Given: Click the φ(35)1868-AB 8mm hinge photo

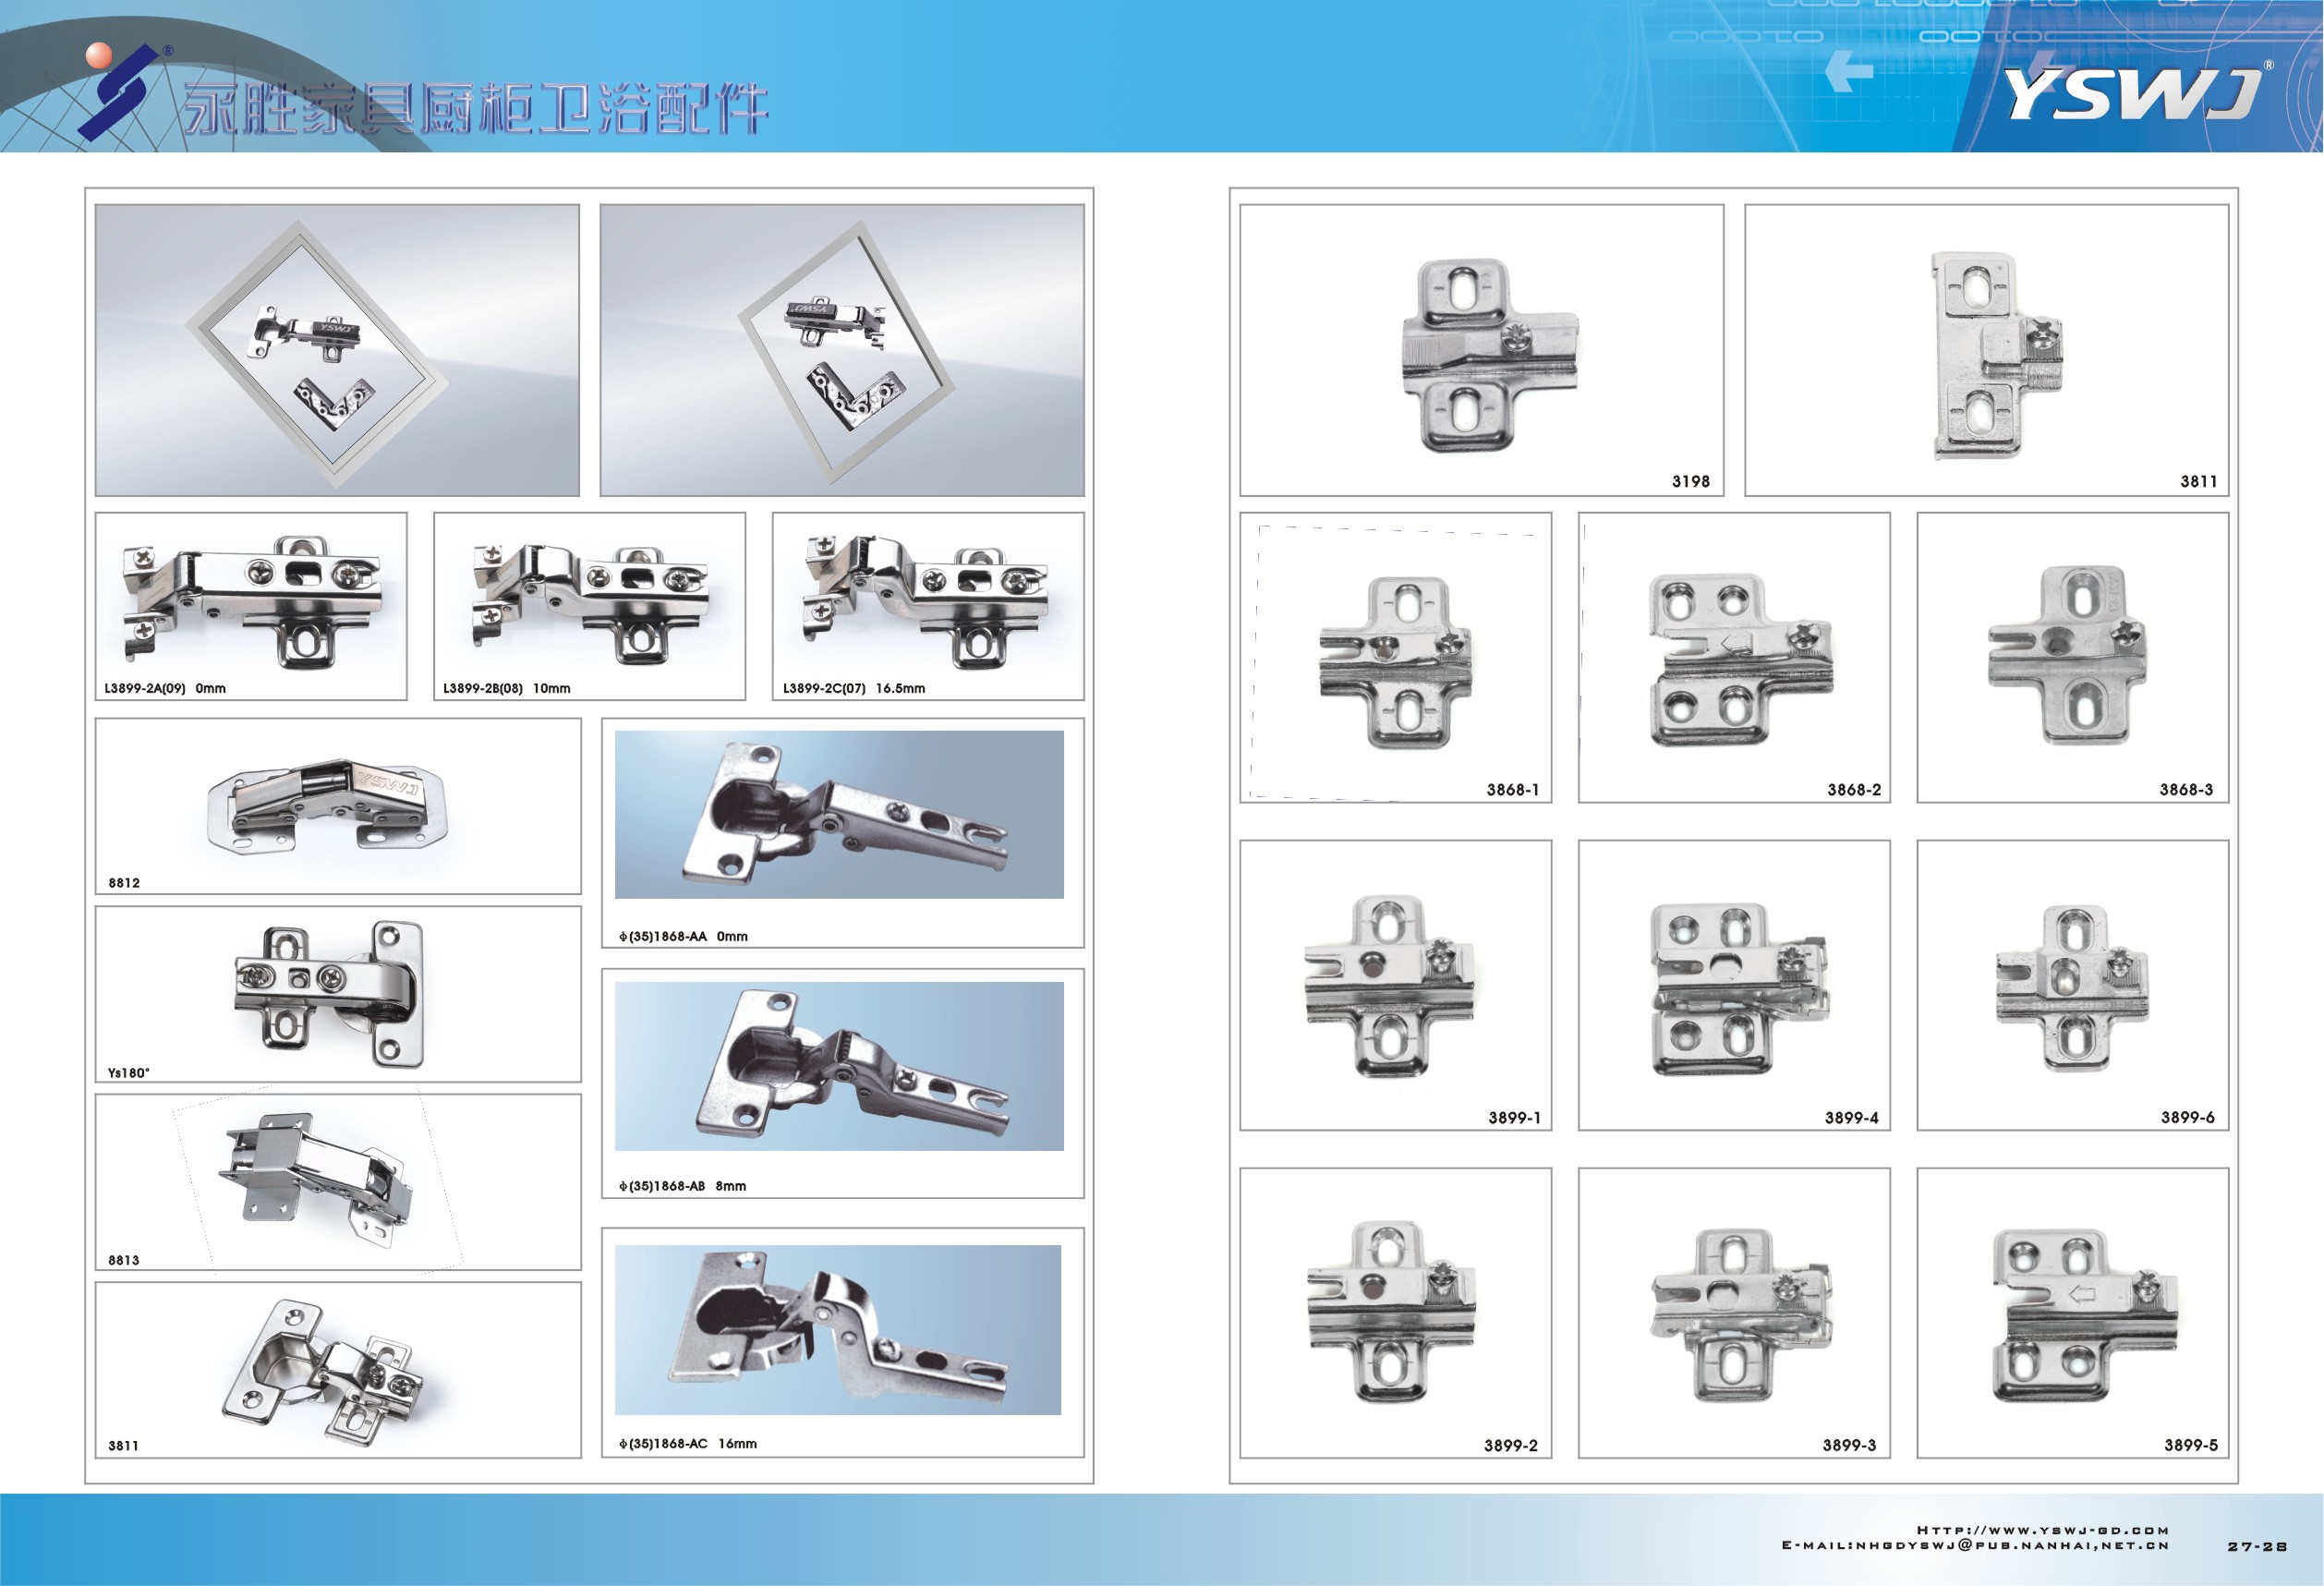Looking at the screenshot, I should (839, 1066).
